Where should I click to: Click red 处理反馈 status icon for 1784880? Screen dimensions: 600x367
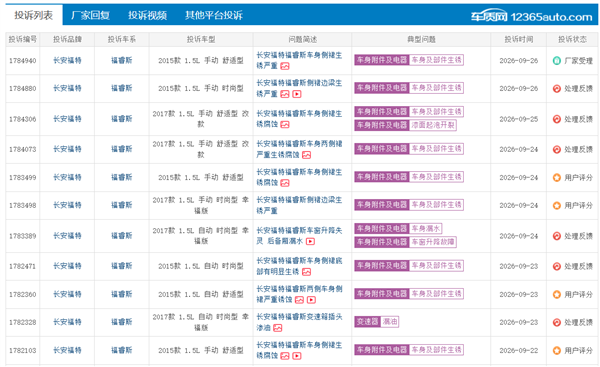pos(557,88)
